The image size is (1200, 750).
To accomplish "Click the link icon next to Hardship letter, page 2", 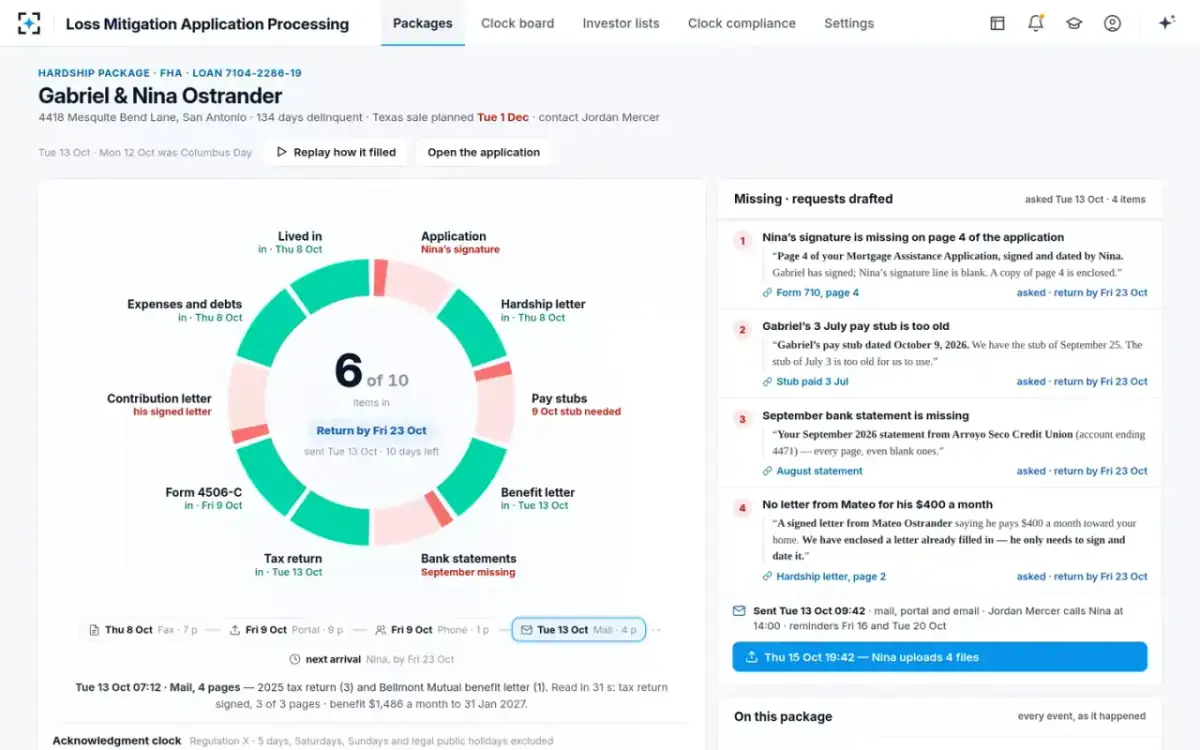I will click(x=767, y=577).
